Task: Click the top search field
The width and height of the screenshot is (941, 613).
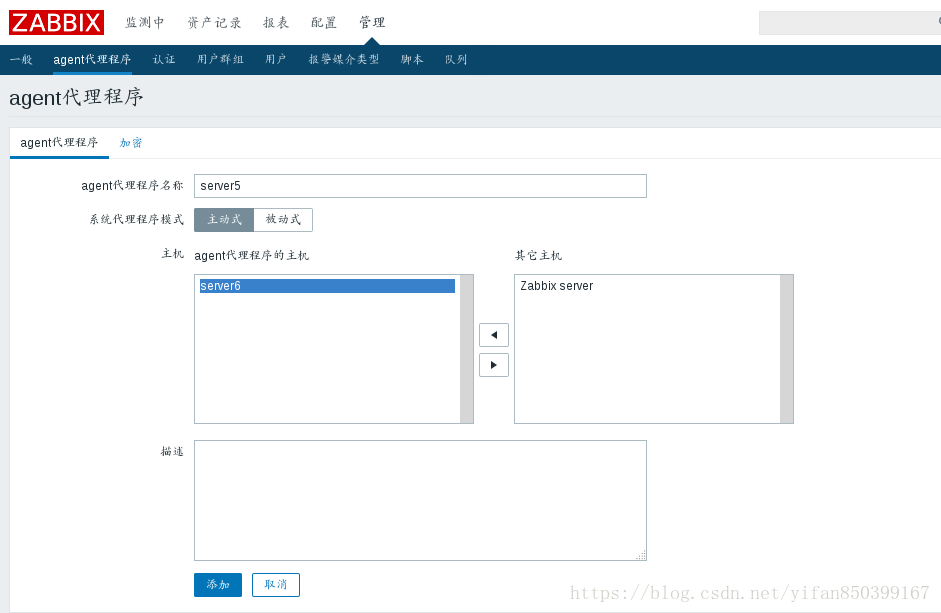Action: pyautogui.click(x=850, y=23)
